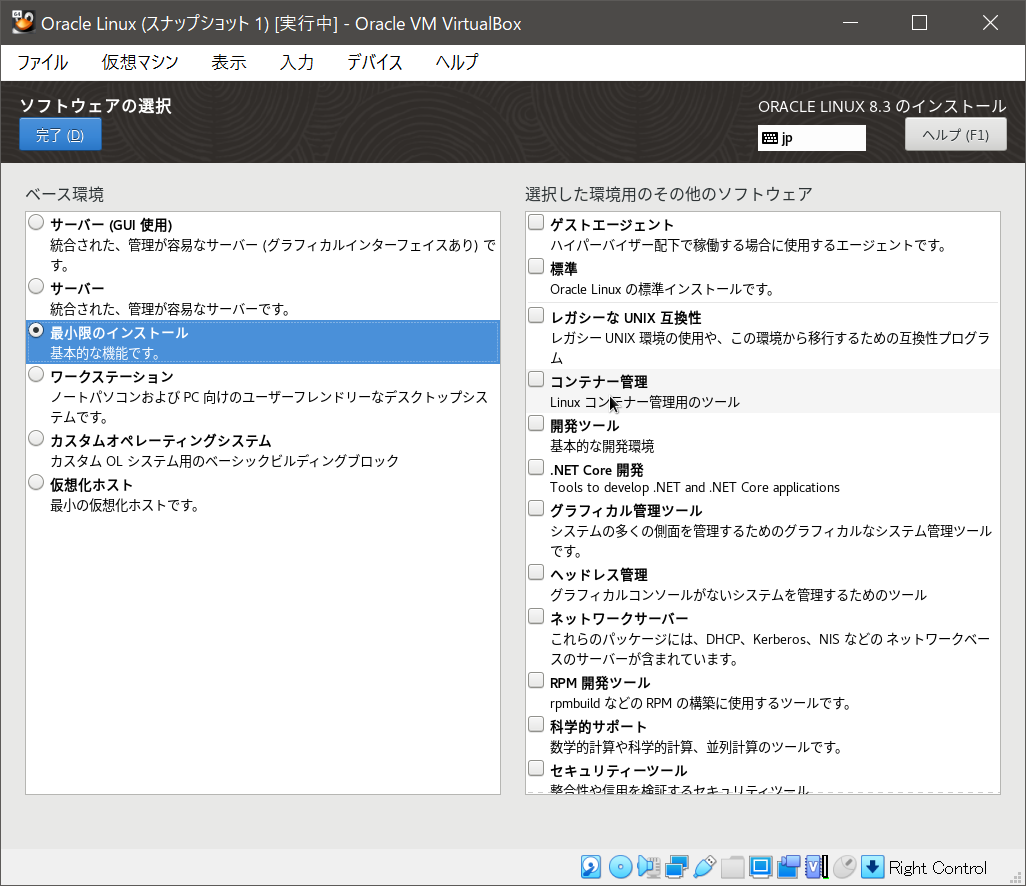Click description Oracle Linux の標準インストールです。
Screen dimensions: 1026x886
[662, 289]
